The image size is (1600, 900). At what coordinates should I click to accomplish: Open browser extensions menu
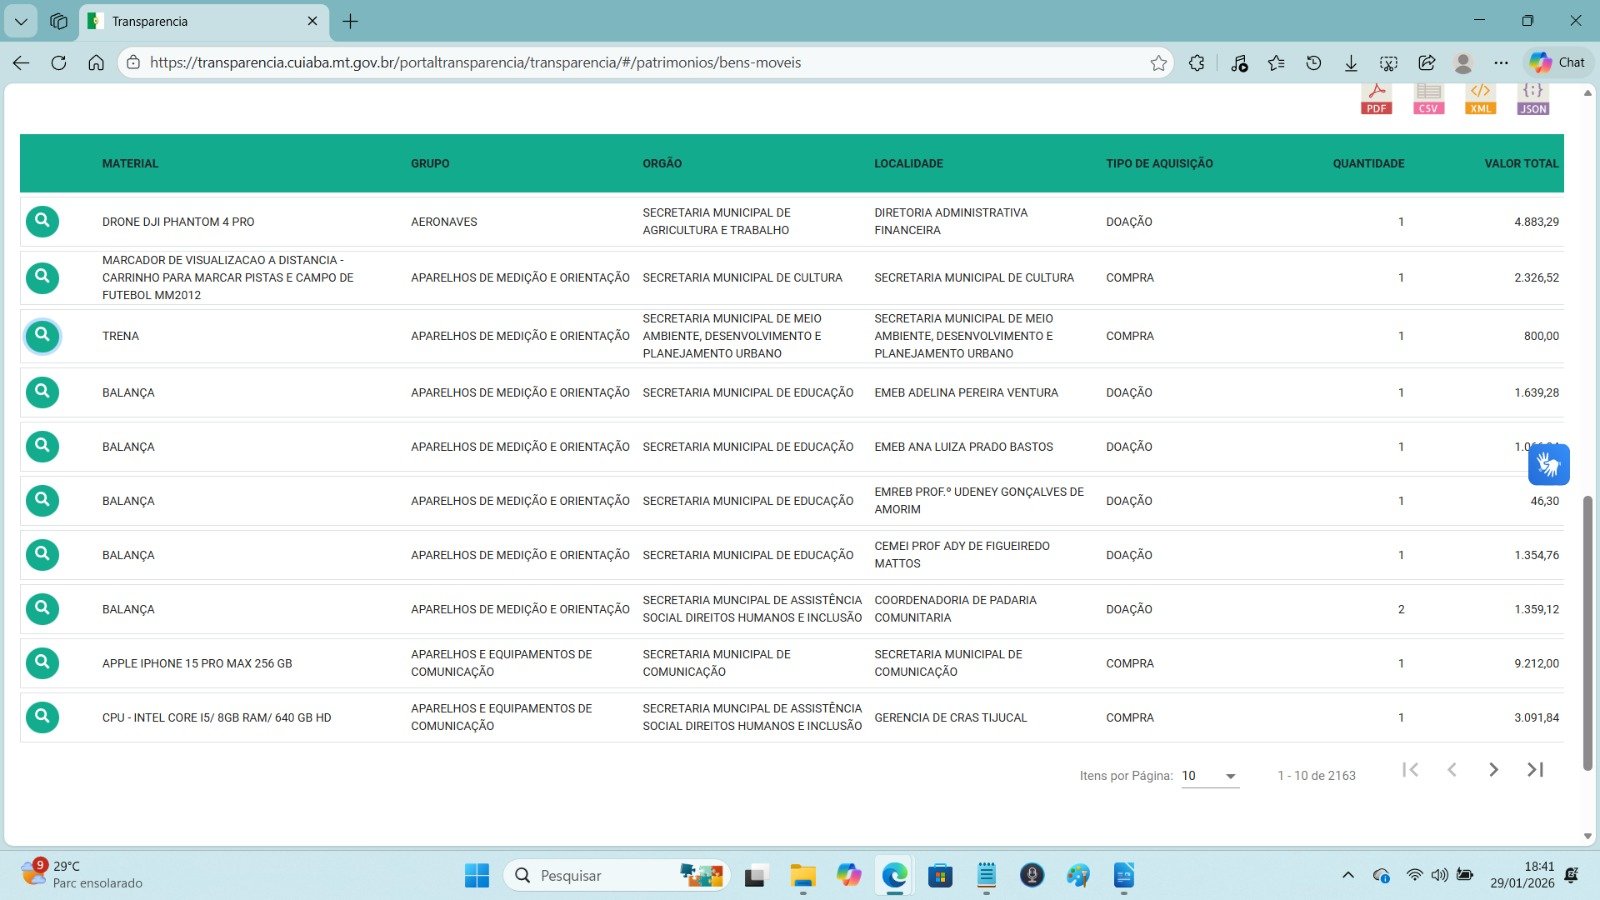coord(1197,63)
